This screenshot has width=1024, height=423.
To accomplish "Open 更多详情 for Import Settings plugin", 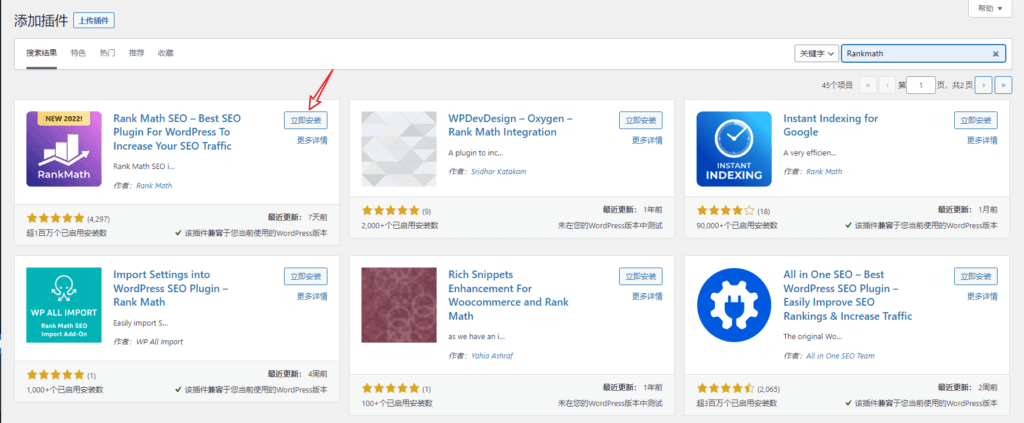I will point(312,296).
